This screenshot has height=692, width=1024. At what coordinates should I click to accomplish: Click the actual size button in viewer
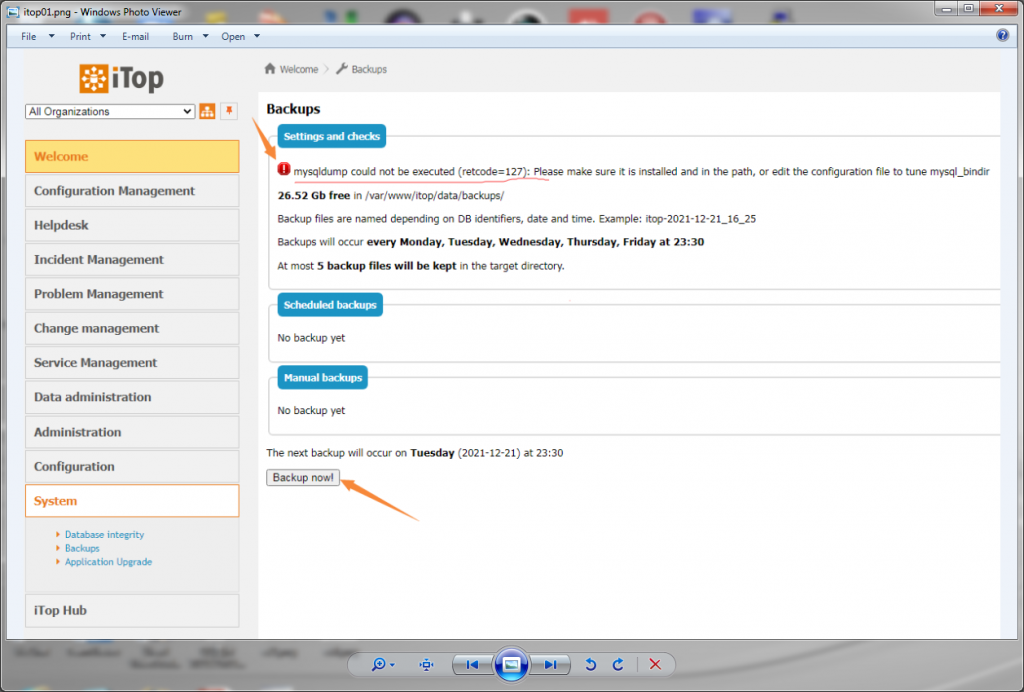coord(426,665)
